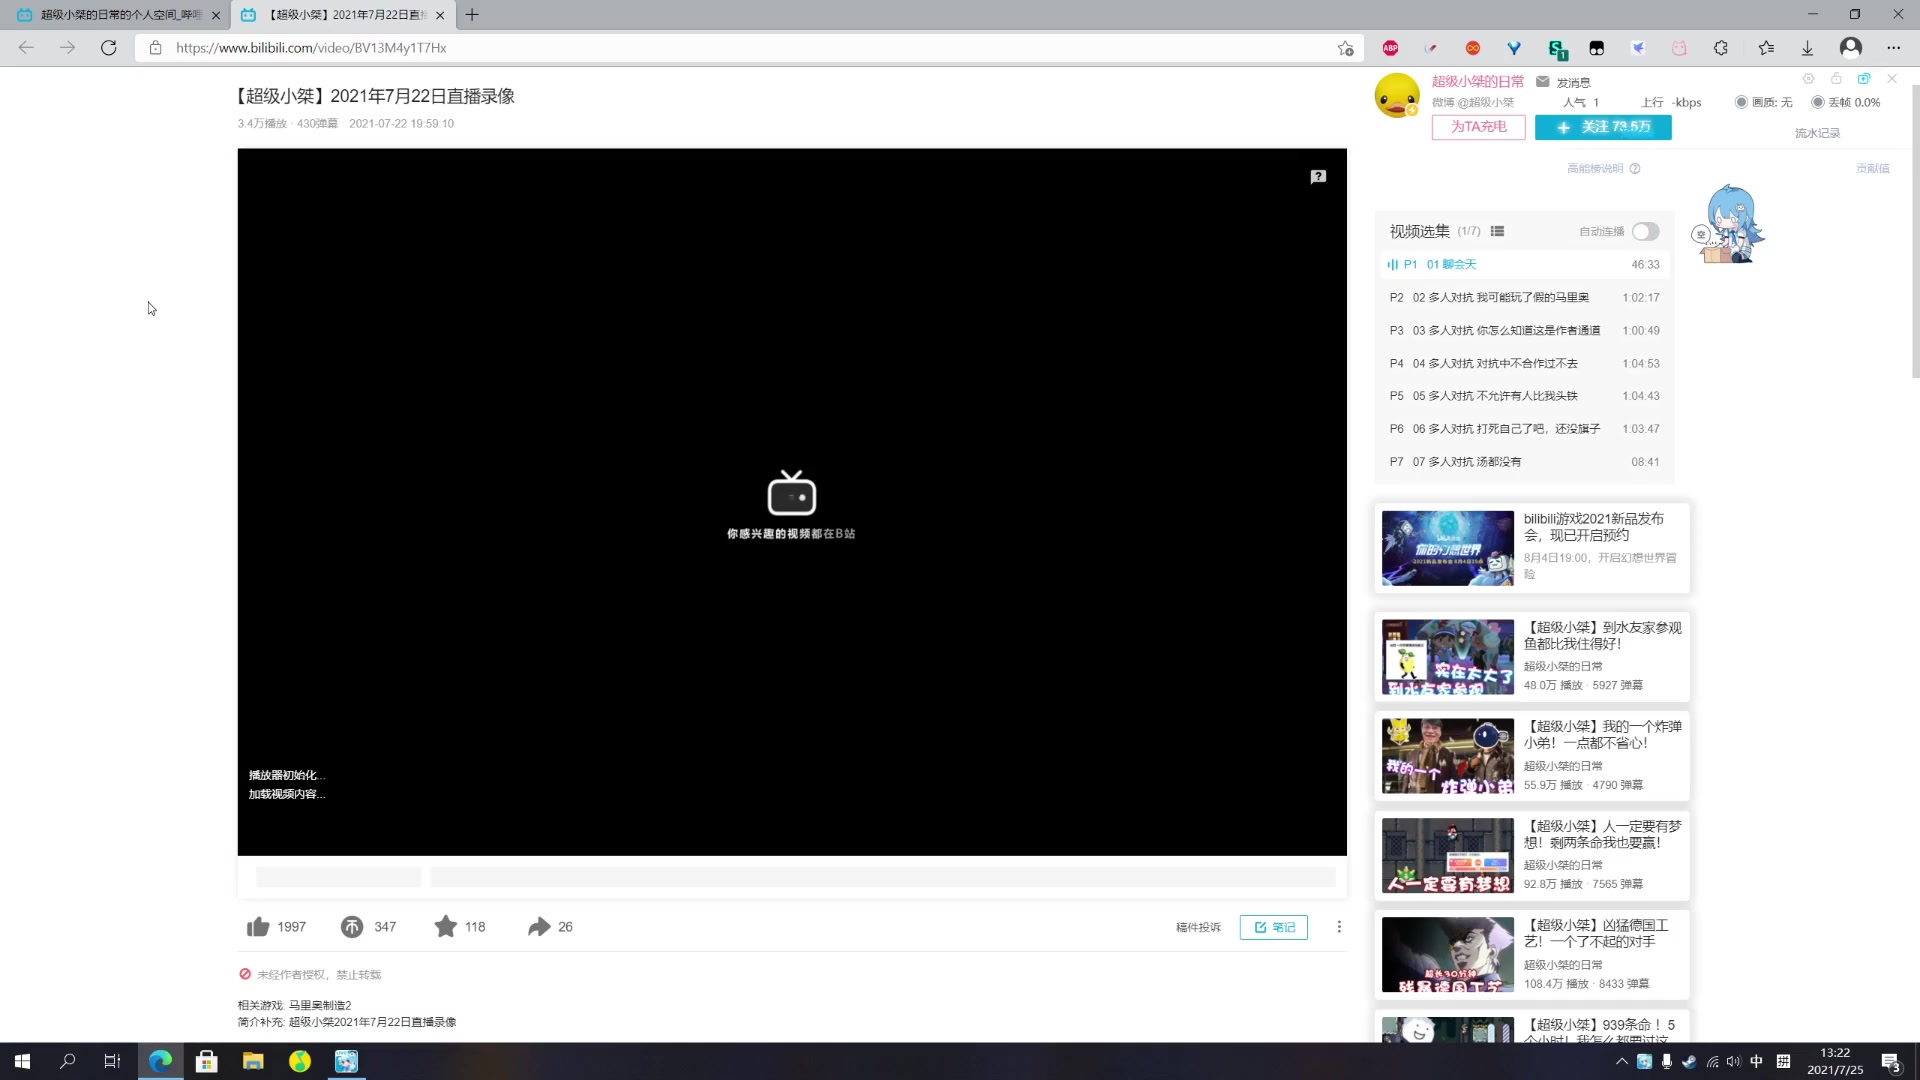Open the browser Favorites list icon
Viewport: 1920px width, 1080px height.
(1766, 48)
